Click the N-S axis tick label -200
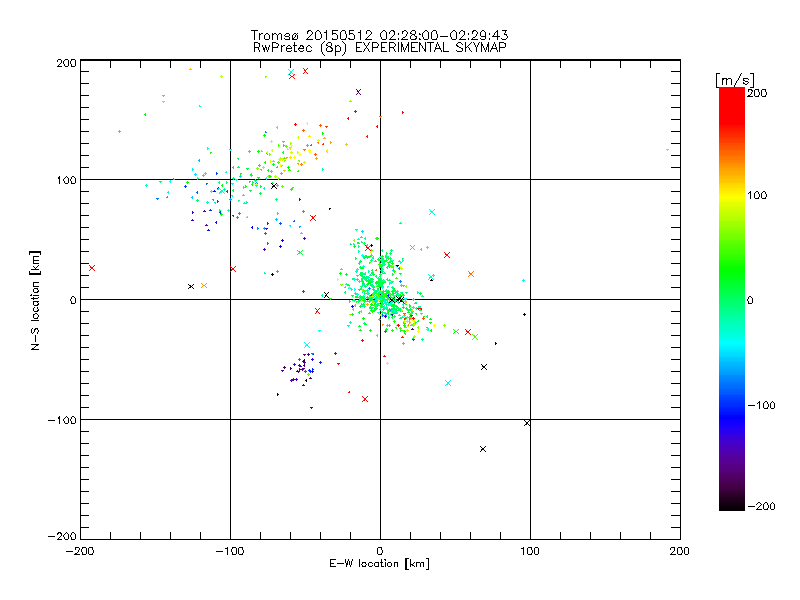 (62, 537)
